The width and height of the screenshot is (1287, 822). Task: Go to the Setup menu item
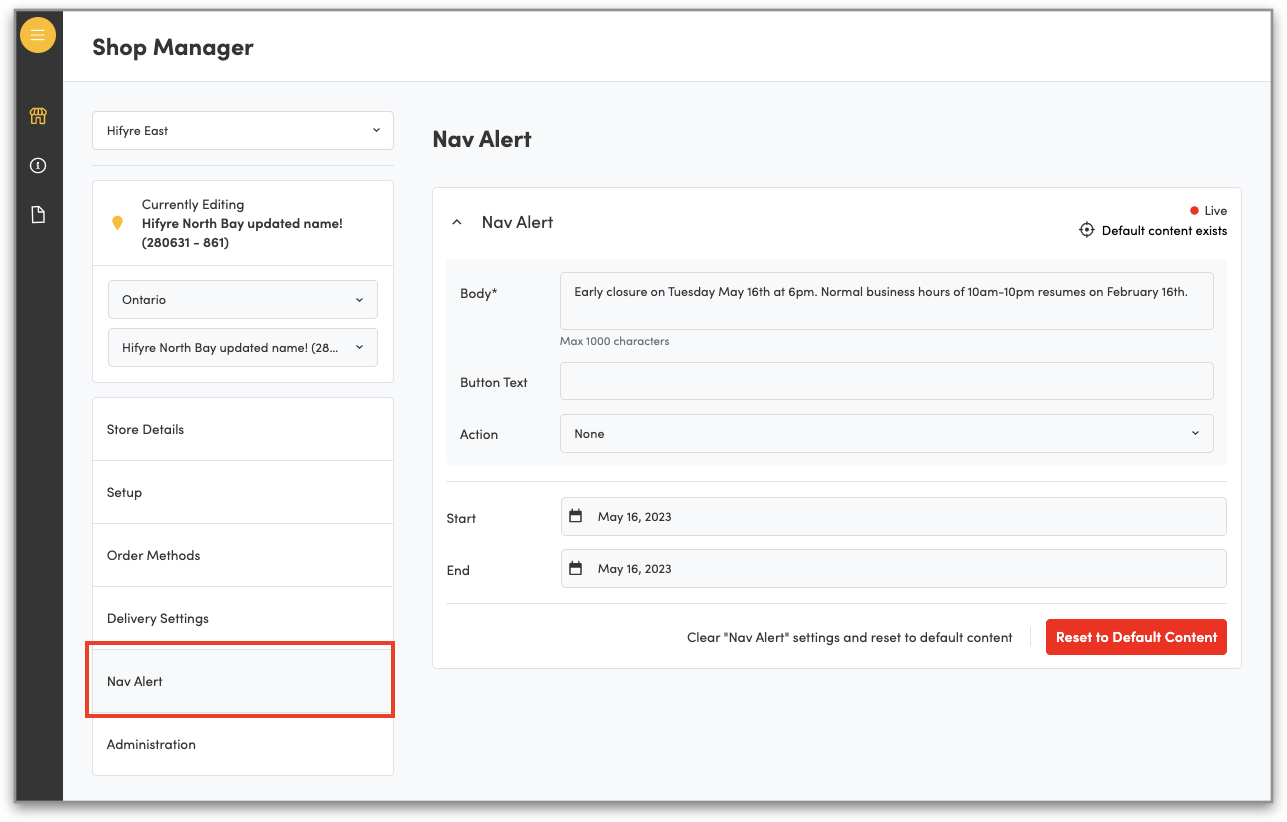(x=243, y=493)
